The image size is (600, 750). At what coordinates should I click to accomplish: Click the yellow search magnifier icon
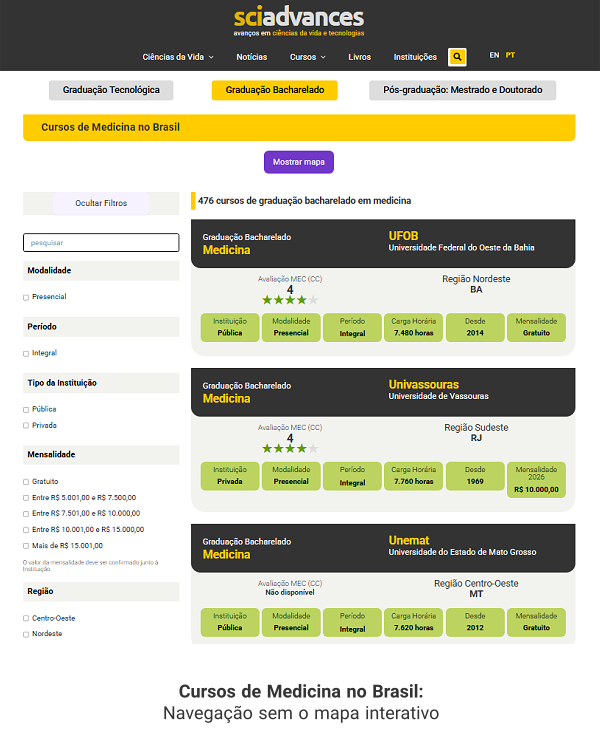(x=457, y=57)
